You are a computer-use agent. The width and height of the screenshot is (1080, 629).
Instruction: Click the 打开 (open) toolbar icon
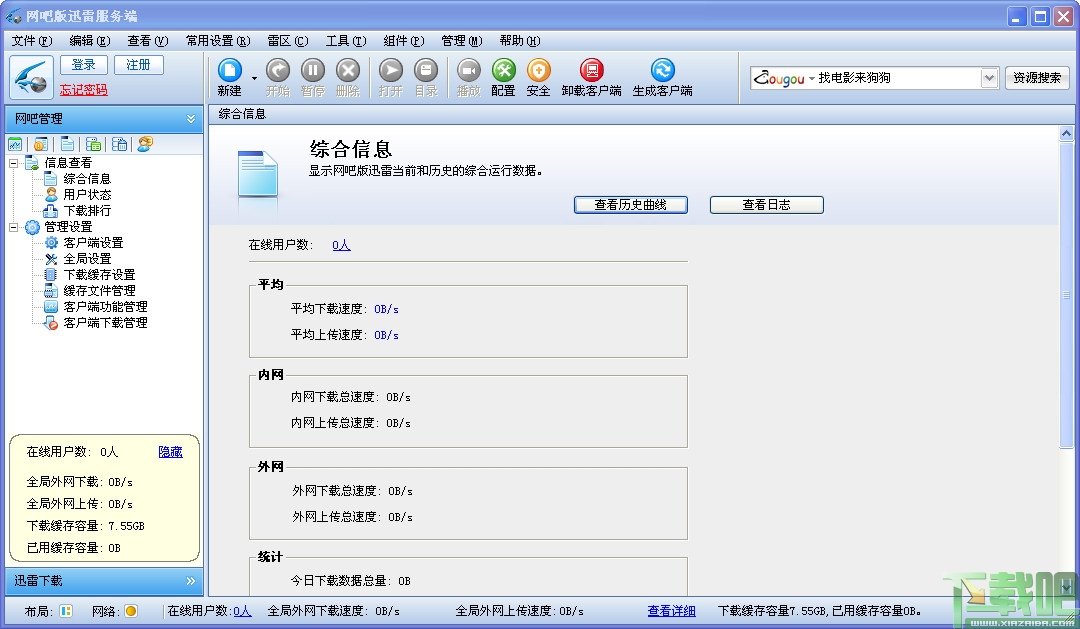pos(391,70)
